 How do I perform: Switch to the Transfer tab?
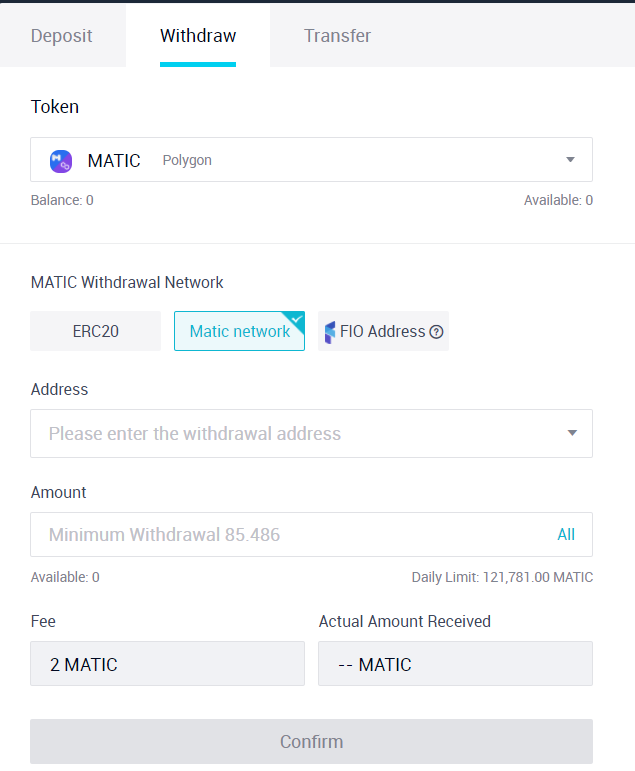[337, 35]
